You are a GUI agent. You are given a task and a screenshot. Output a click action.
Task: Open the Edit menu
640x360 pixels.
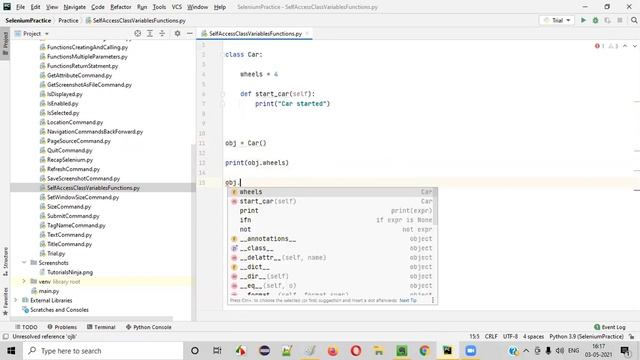click(x=36, y=7)
